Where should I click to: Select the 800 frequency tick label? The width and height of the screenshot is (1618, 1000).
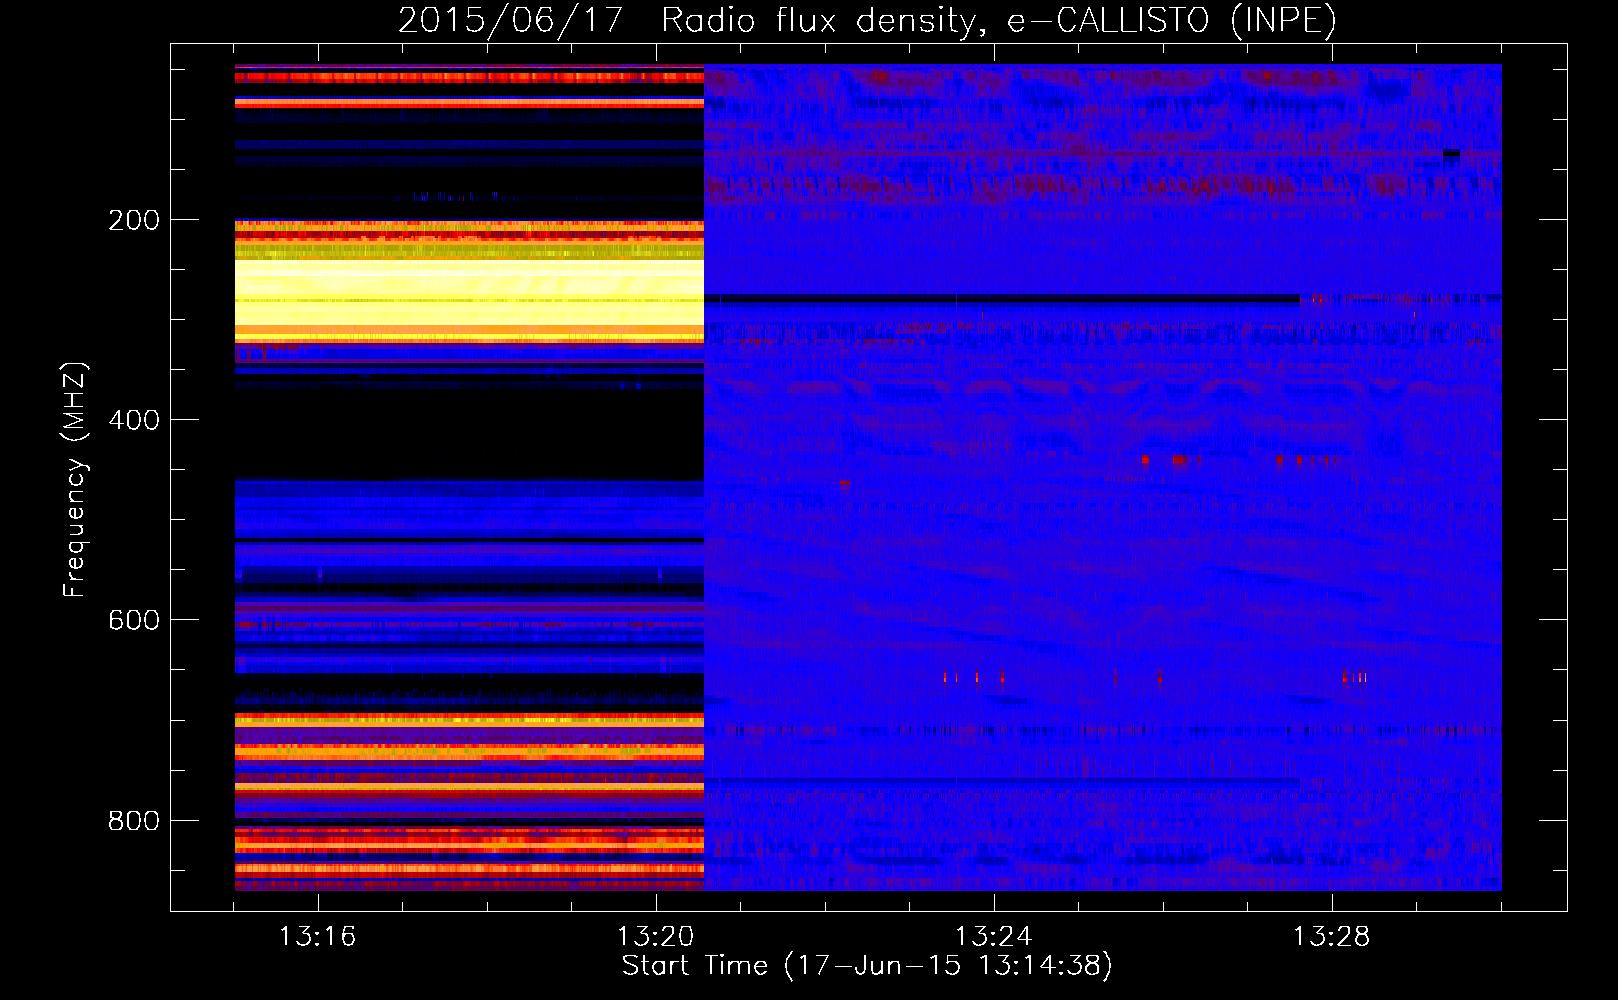[134, 820]
